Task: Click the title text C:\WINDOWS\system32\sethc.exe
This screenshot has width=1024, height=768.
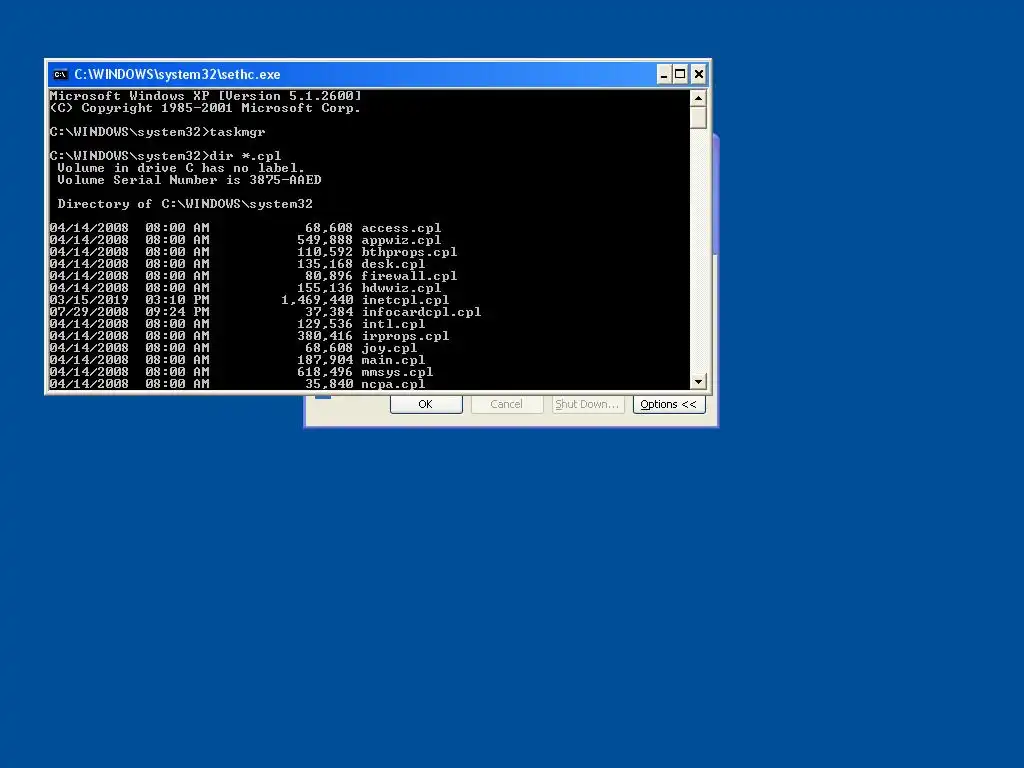Action: coord(177,74)
